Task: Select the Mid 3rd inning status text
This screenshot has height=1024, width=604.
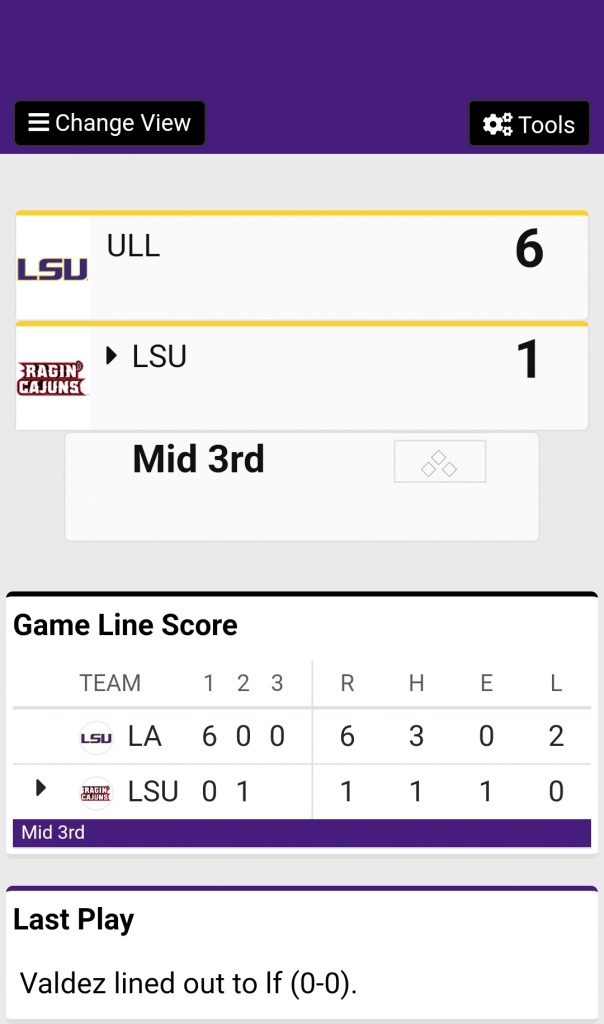Action: 198,460
